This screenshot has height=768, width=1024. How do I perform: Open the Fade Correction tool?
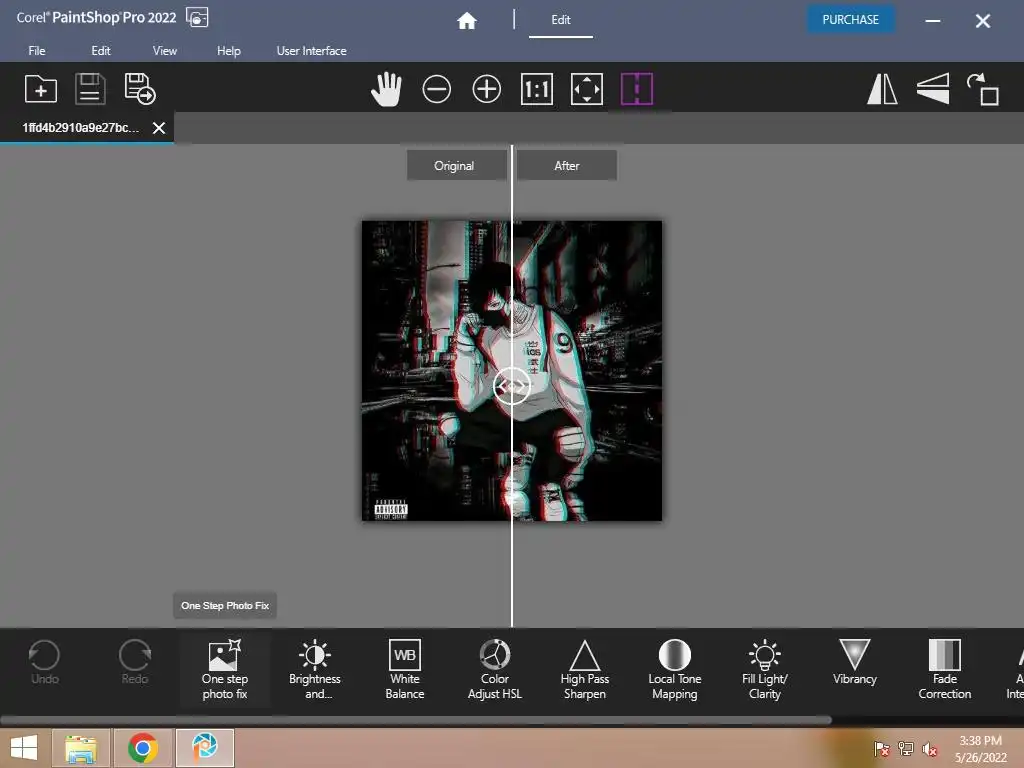[944, 669]
